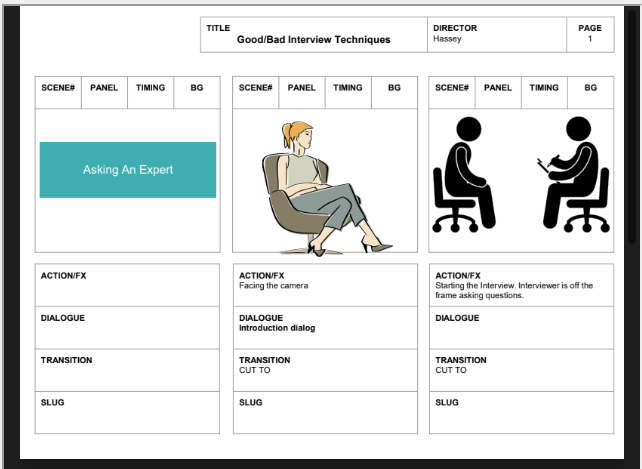
Task: Select the Director field showing 'Hassey'
Action: click(496, 35)
